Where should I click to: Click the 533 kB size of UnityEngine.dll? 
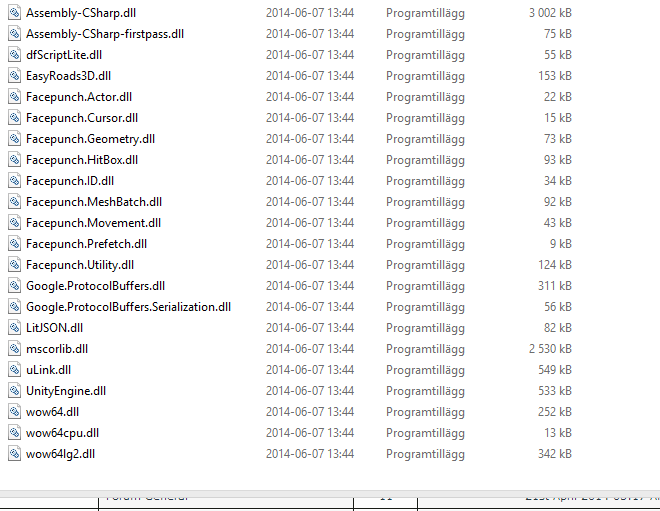[555, 391]
